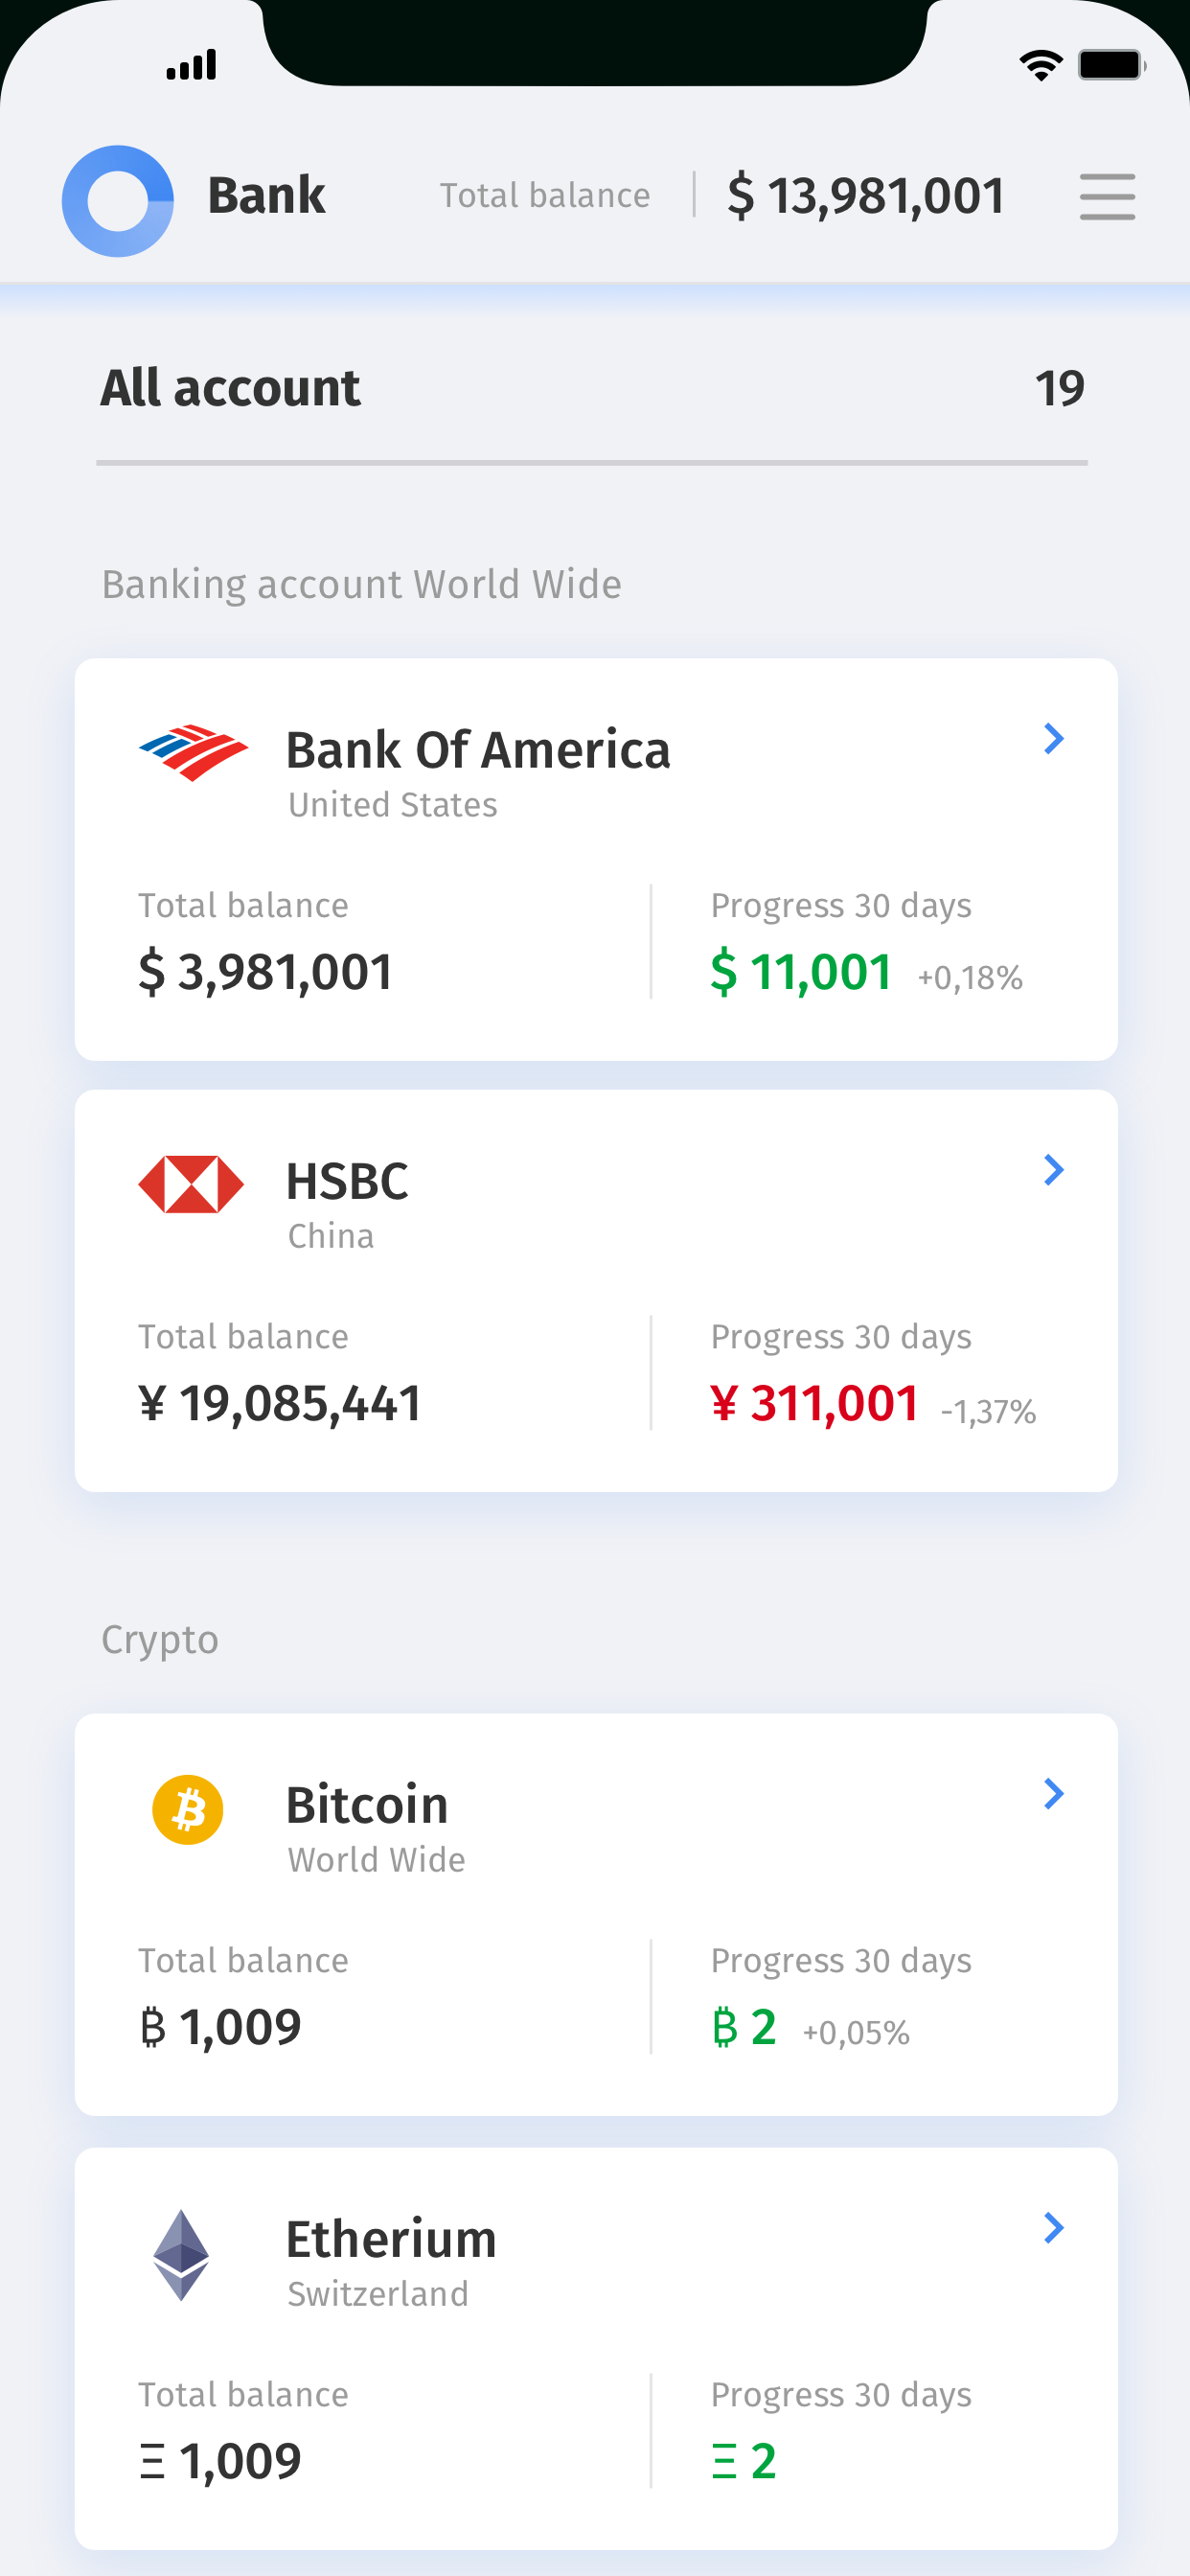Open the hamburger menu

click(1107, 196)
